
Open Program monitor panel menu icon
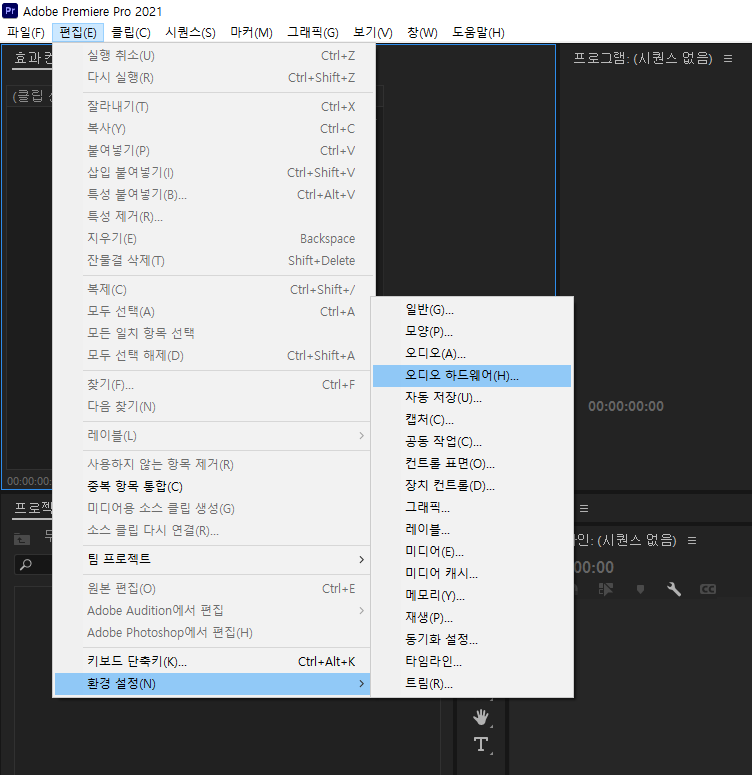coord(728,58)
